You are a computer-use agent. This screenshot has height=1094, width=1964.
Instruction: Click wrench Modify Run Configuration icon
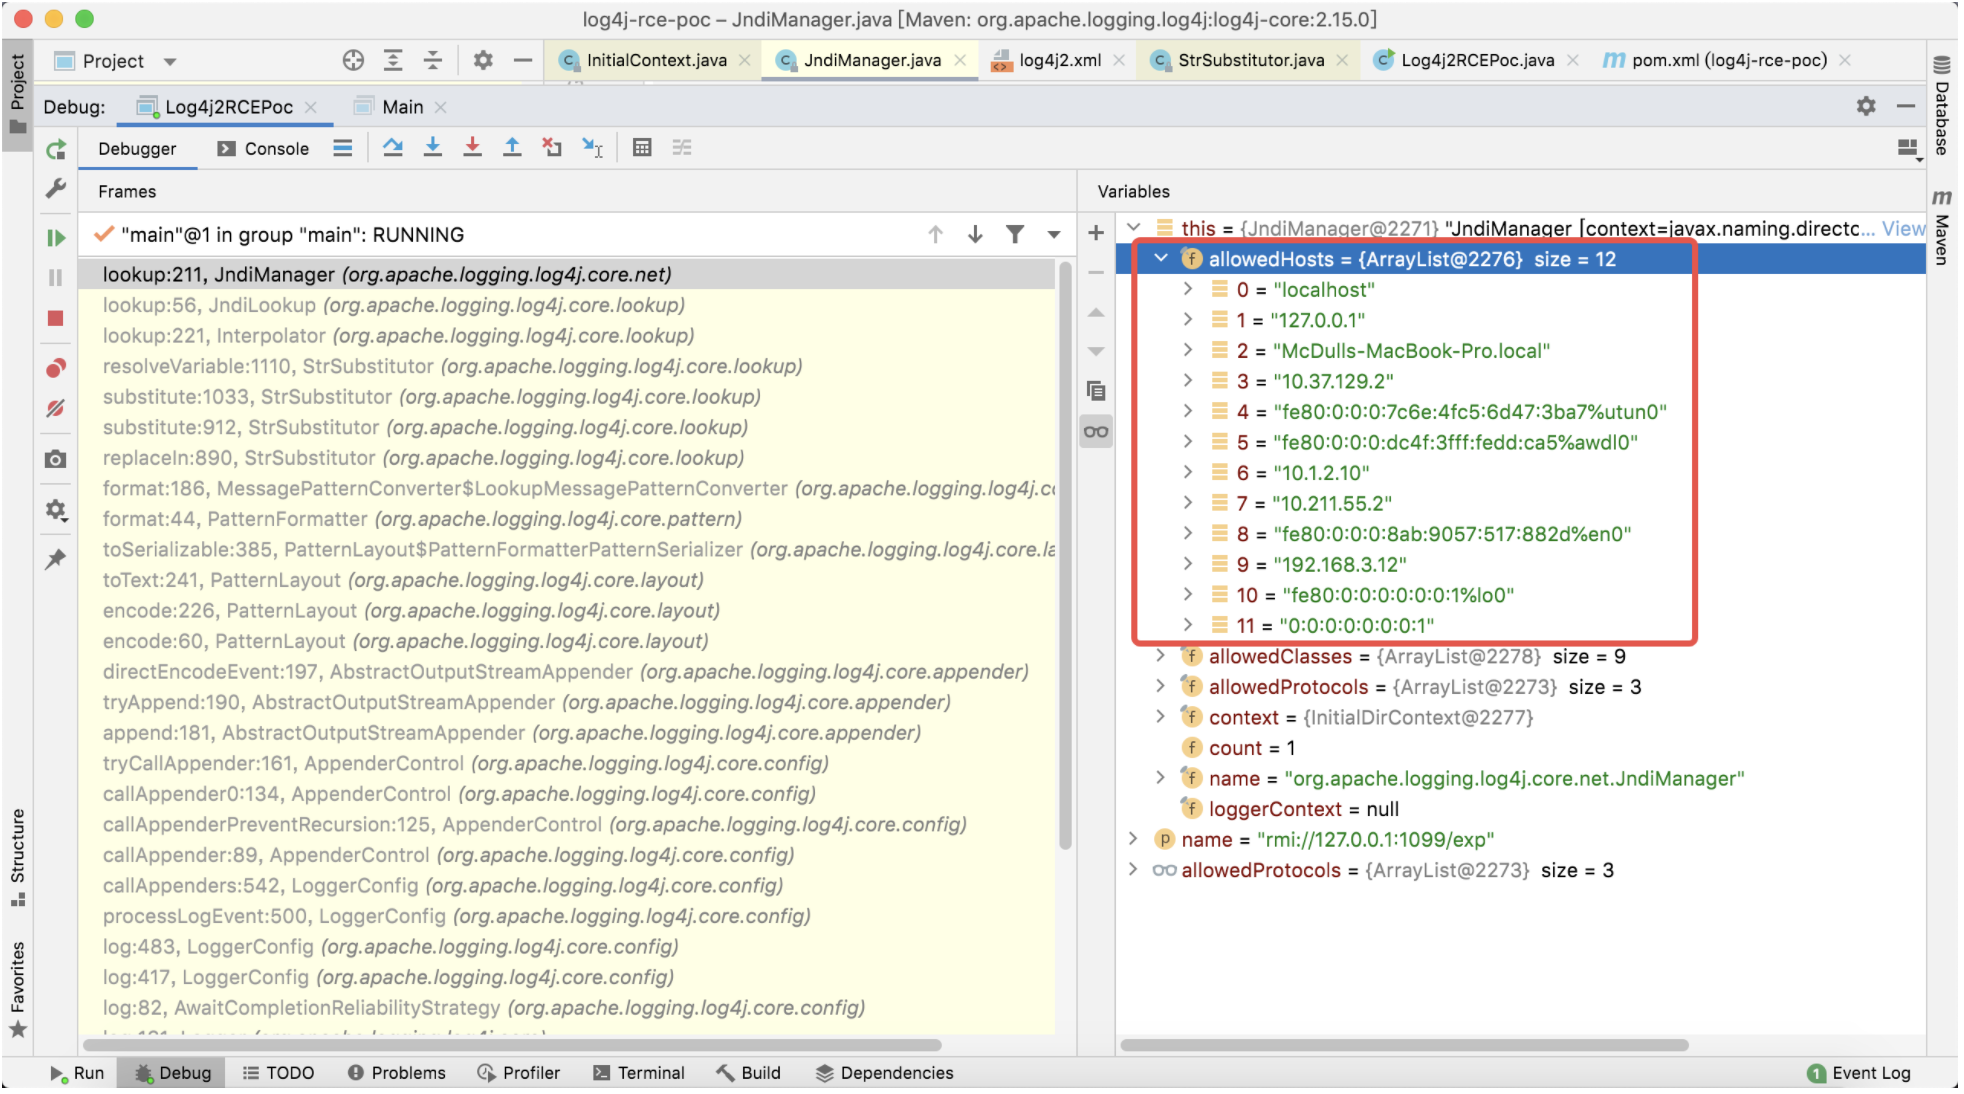coord(56,188)
